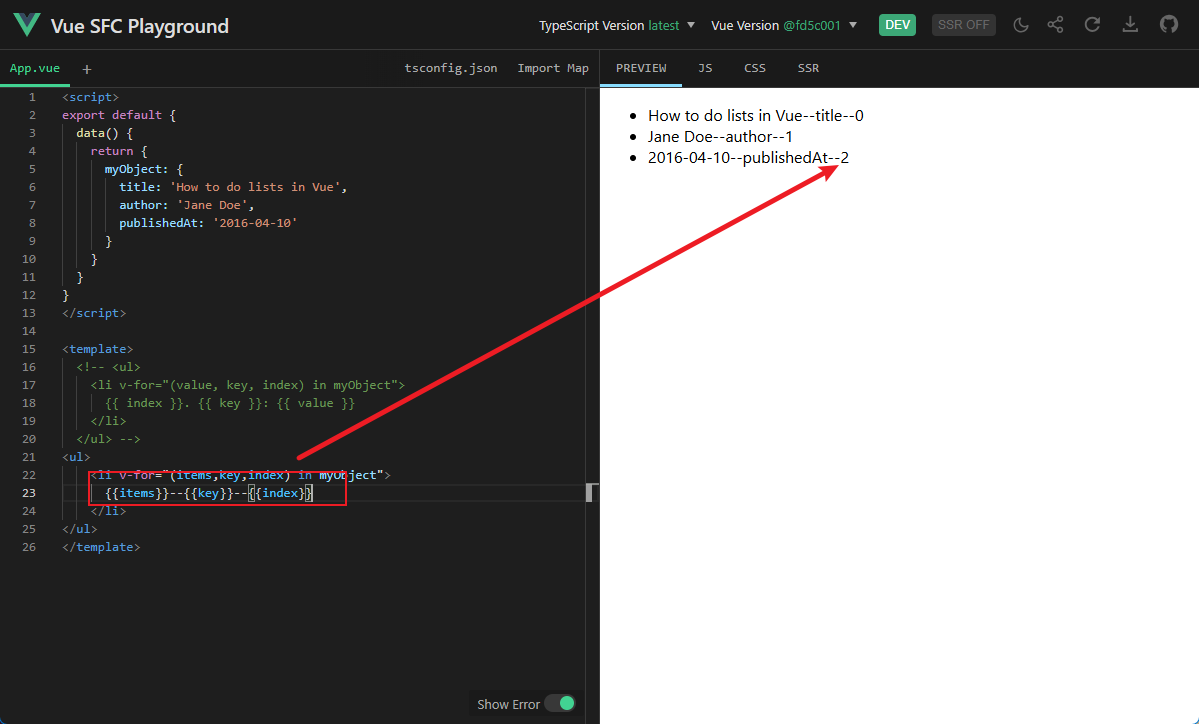Select the App.vue file tab
The width and height of the screenshot is (1199, 724).
[x=34, y=68]
